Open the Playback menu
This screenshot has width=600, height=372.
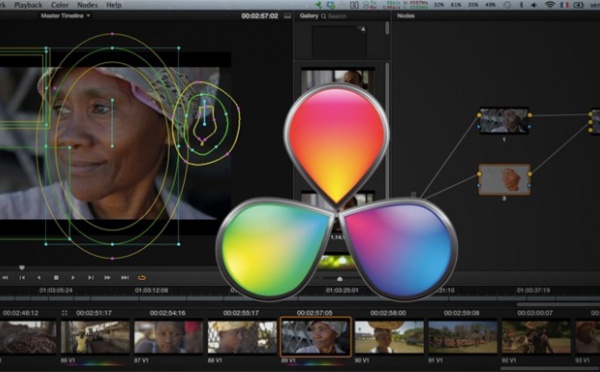tap(28, 5)
